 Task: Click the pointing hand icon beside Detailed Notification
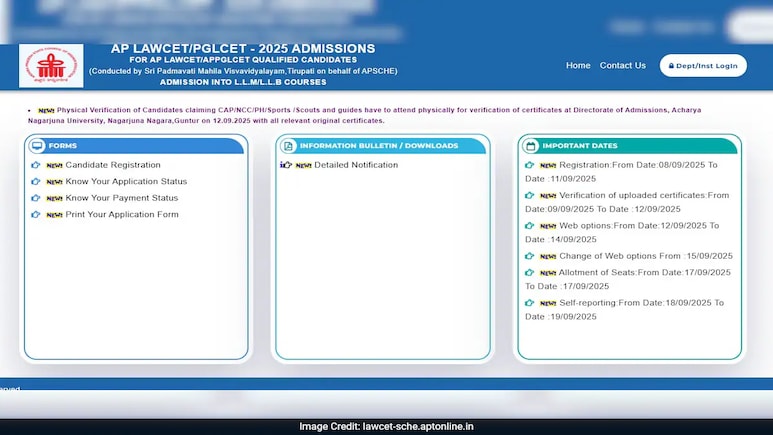[286, 165]
